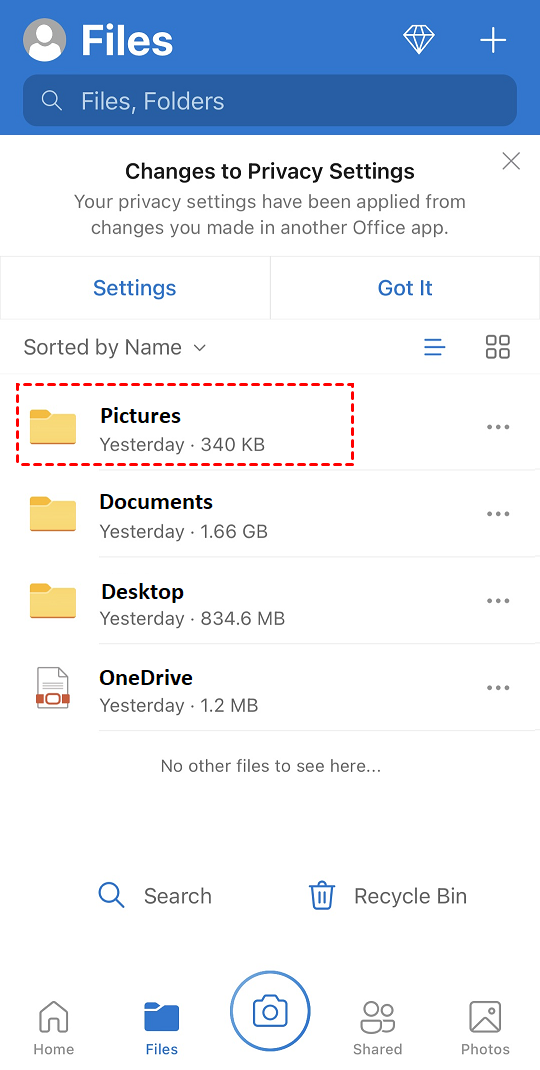Click the Got It button

point(406,288)
